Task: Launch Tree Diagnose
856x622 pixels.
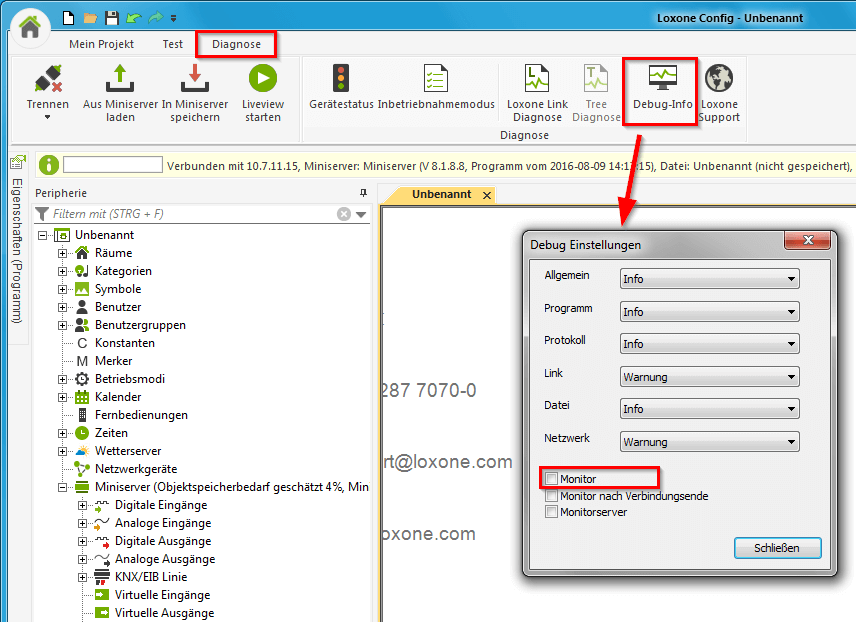Action: pyautogui.click(x=596, y=90)
